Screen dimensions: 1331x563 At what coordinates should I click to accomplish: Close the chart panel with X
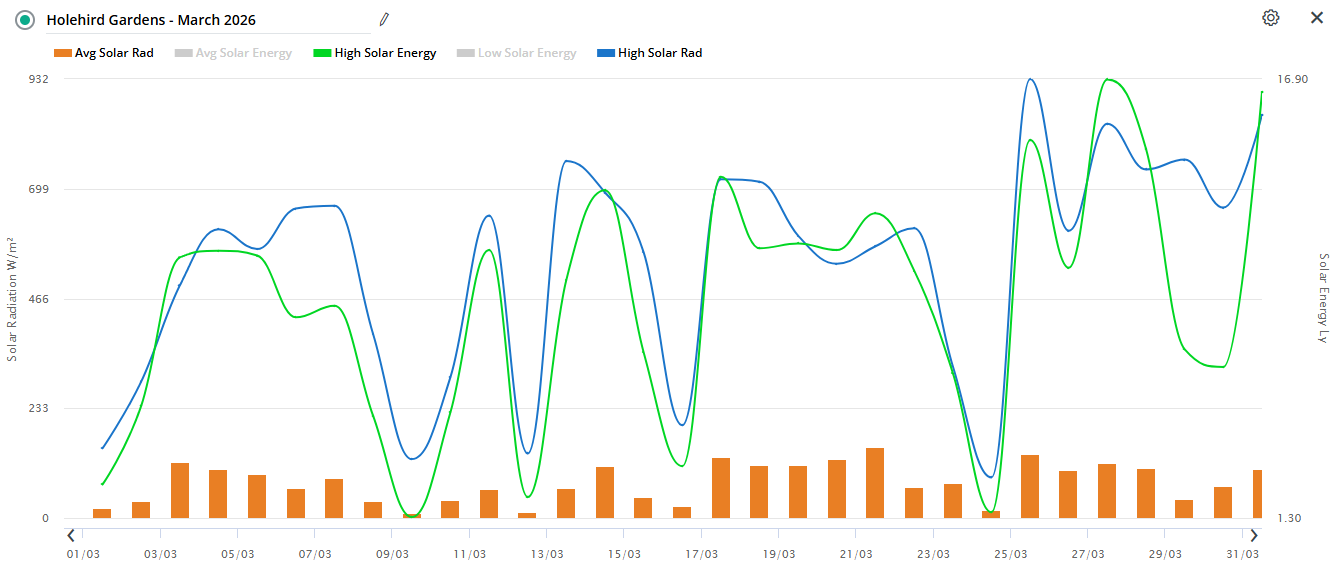point(1317,18)
